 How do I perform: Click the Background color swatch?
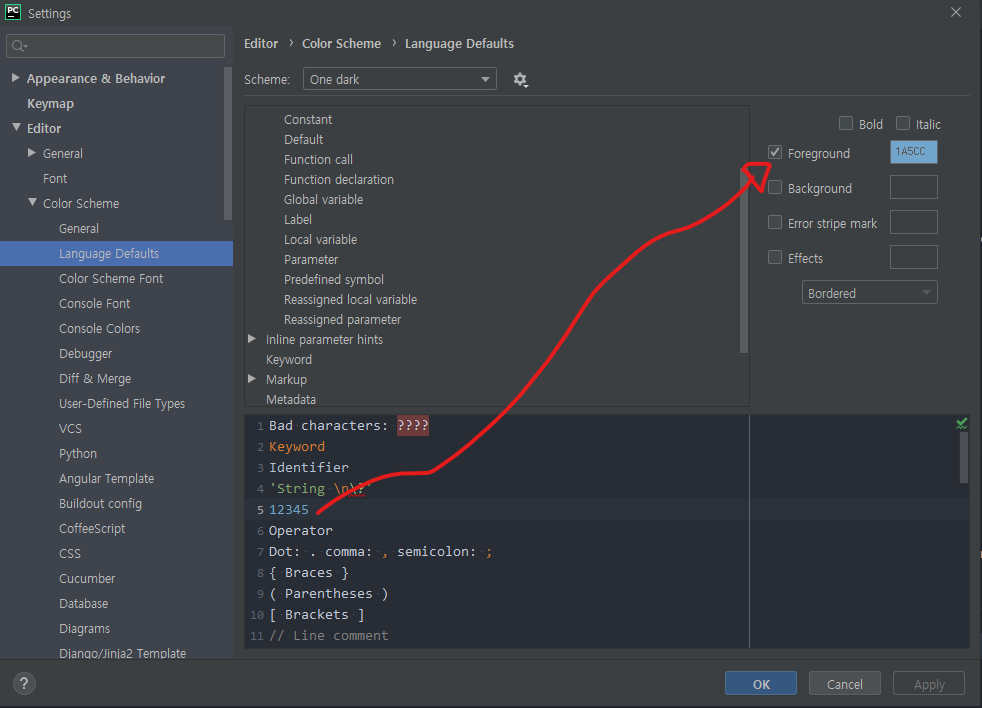point(914,187)
